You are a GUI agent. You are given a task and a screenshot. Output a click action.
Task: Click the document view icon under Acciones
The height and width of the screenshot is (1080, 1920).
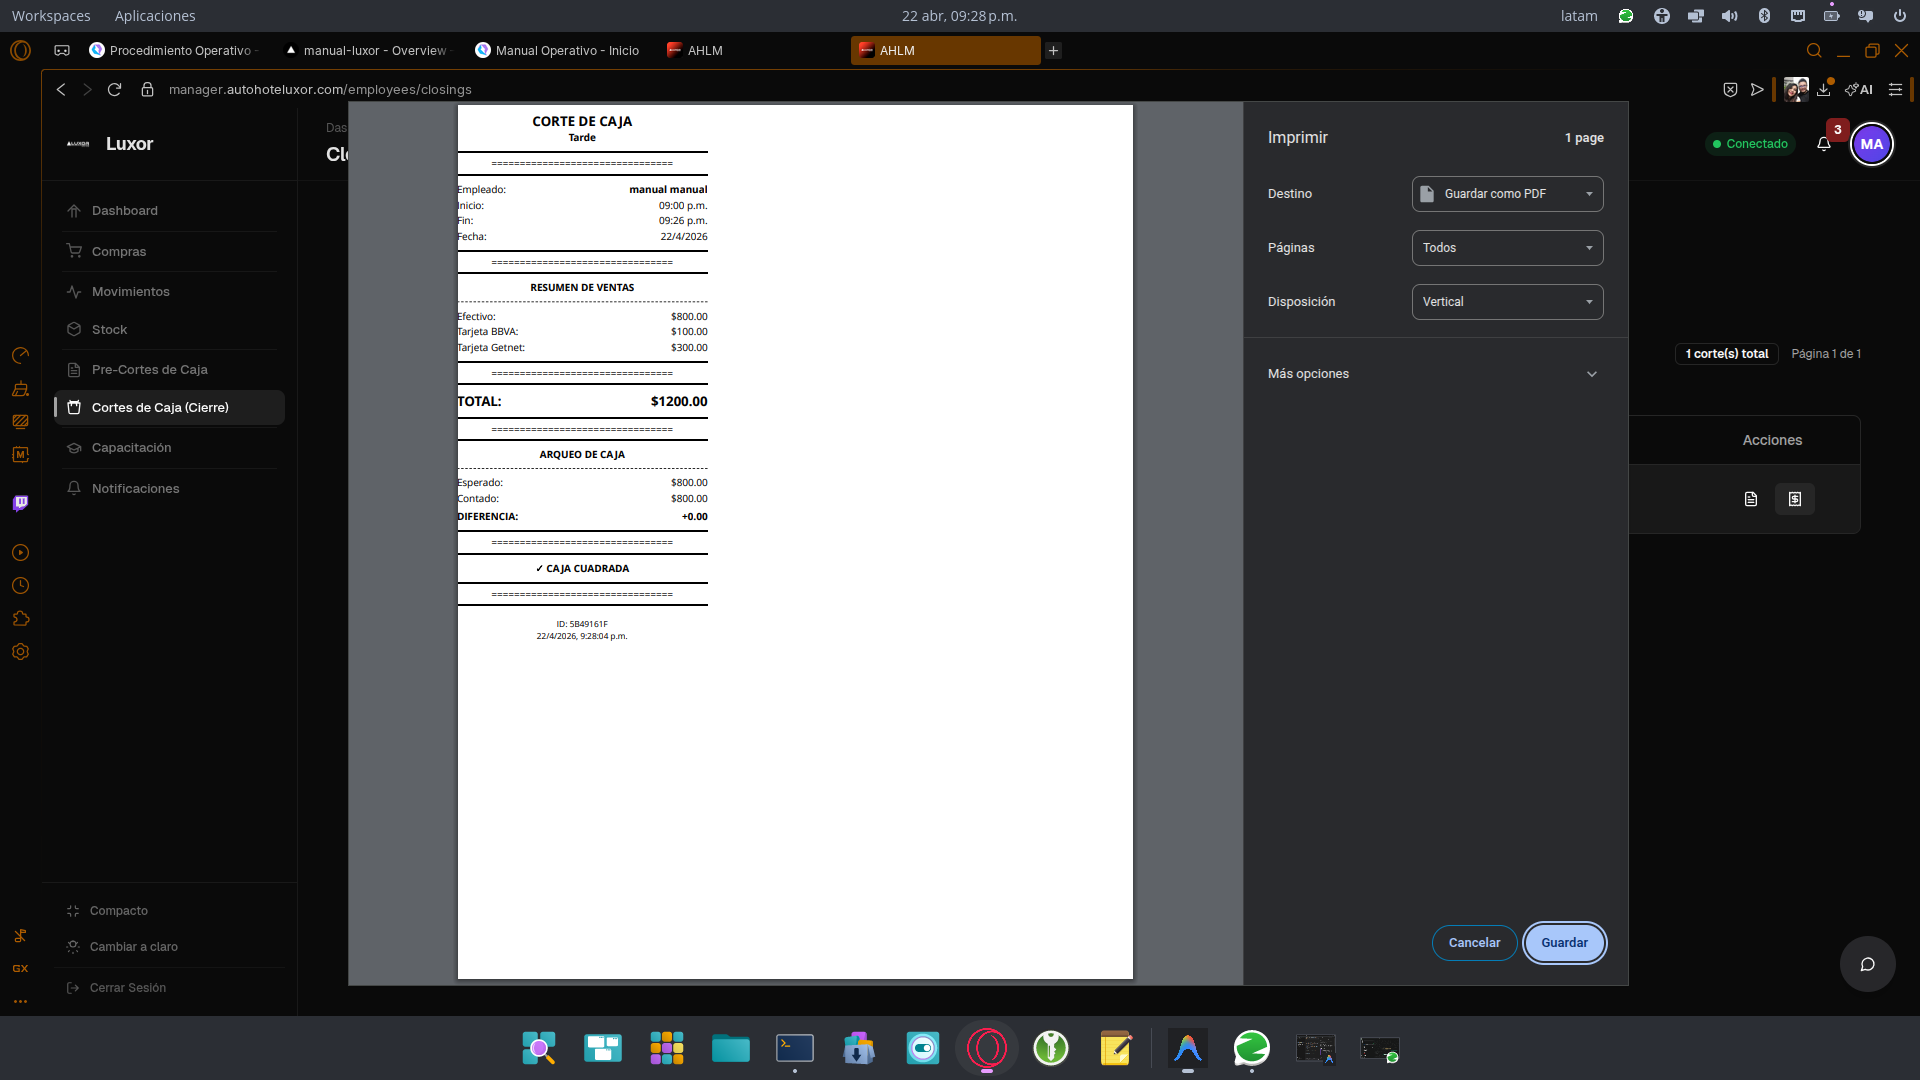point(1751,499)
